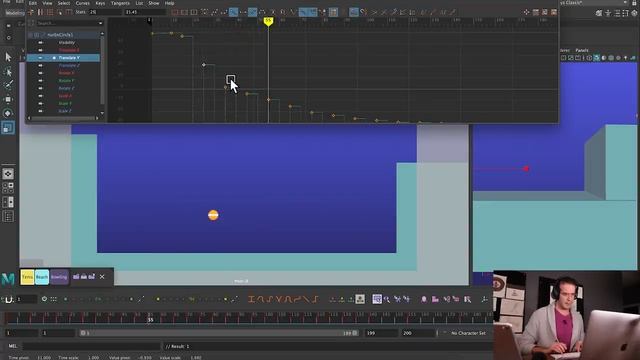Click outliner scroll right arrow
This screenshot has height=360, width=640.
click(x=97, y=118)
